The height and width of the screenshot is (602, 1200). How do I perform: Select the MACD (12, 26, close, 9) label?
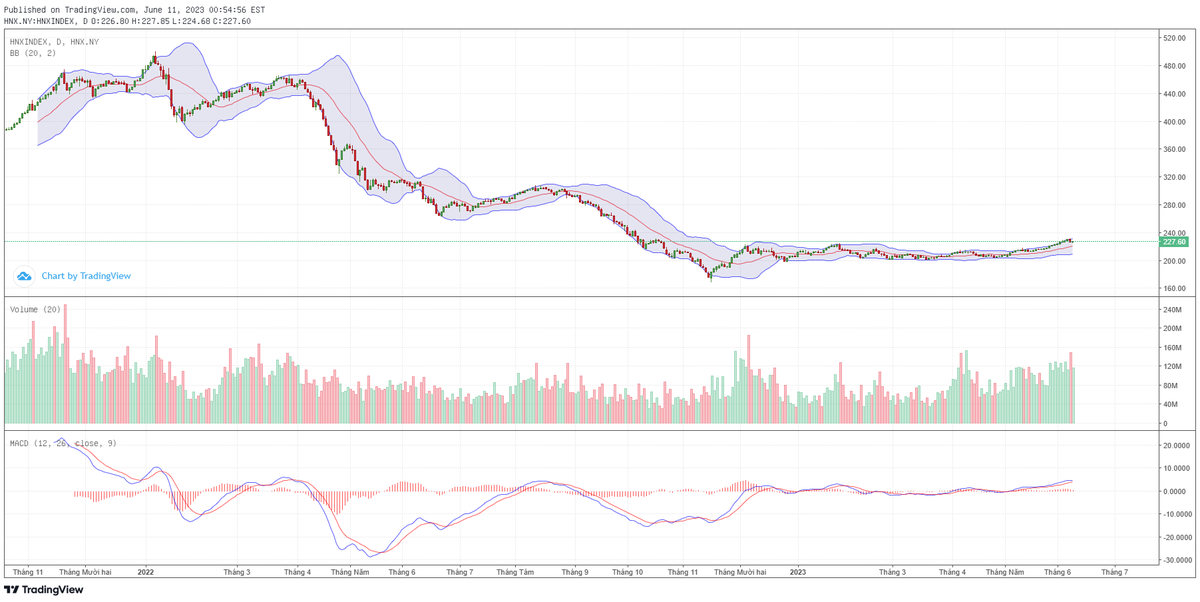(63, 442)
